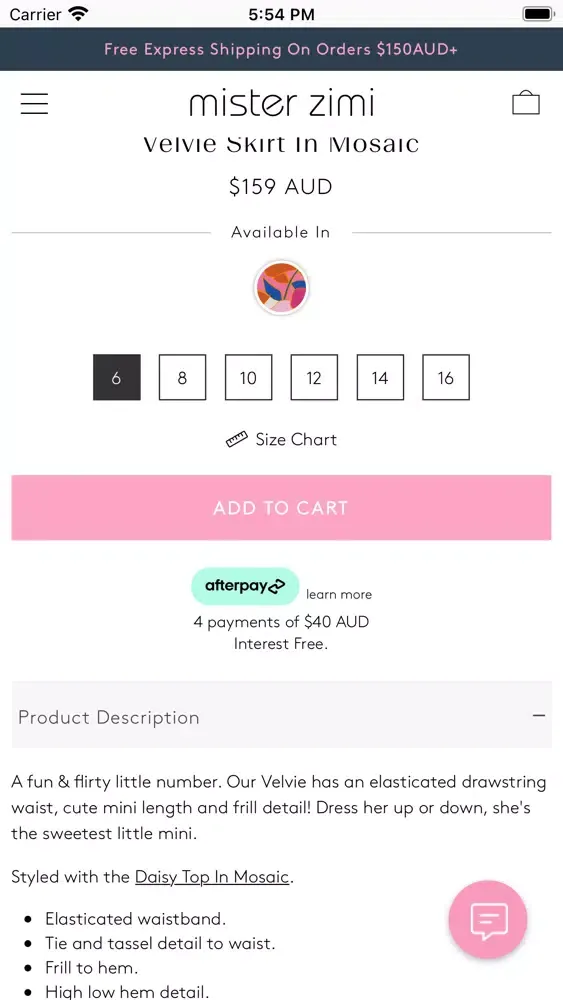The image size is (563, 1000).
Task: Choose size 12 option
Action: pos(314,378)
